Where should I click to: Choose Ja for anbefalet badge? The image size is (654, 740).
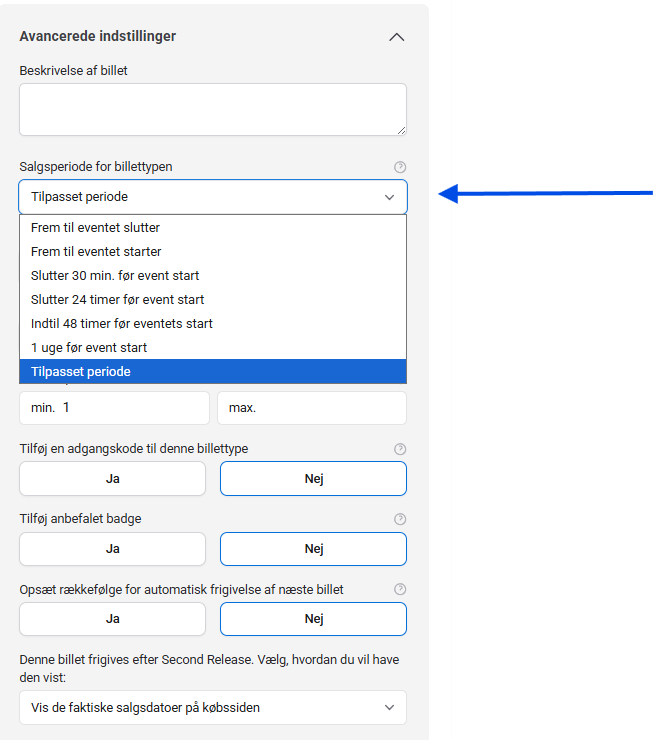(x=112, y=549)
